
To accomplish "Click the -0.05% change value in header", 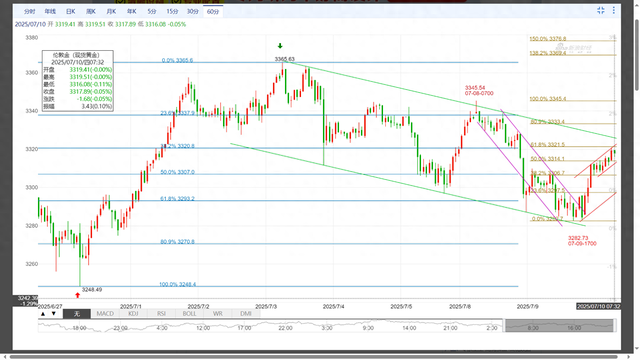I will tap(177, 24).
